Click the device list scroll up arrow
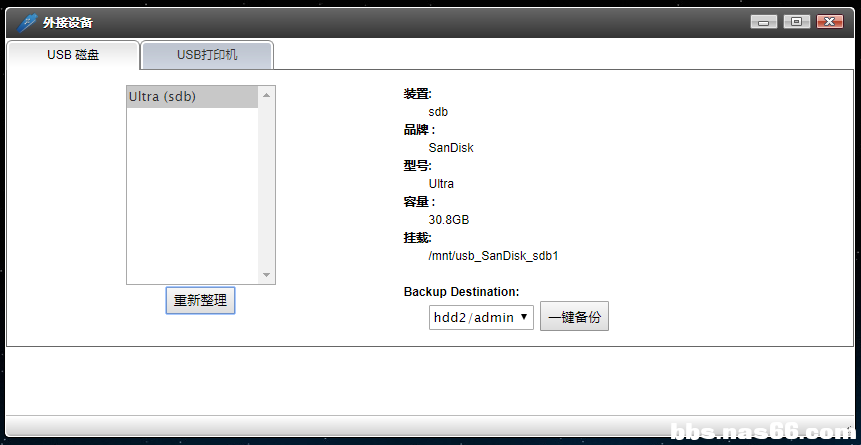 (266, 97)
